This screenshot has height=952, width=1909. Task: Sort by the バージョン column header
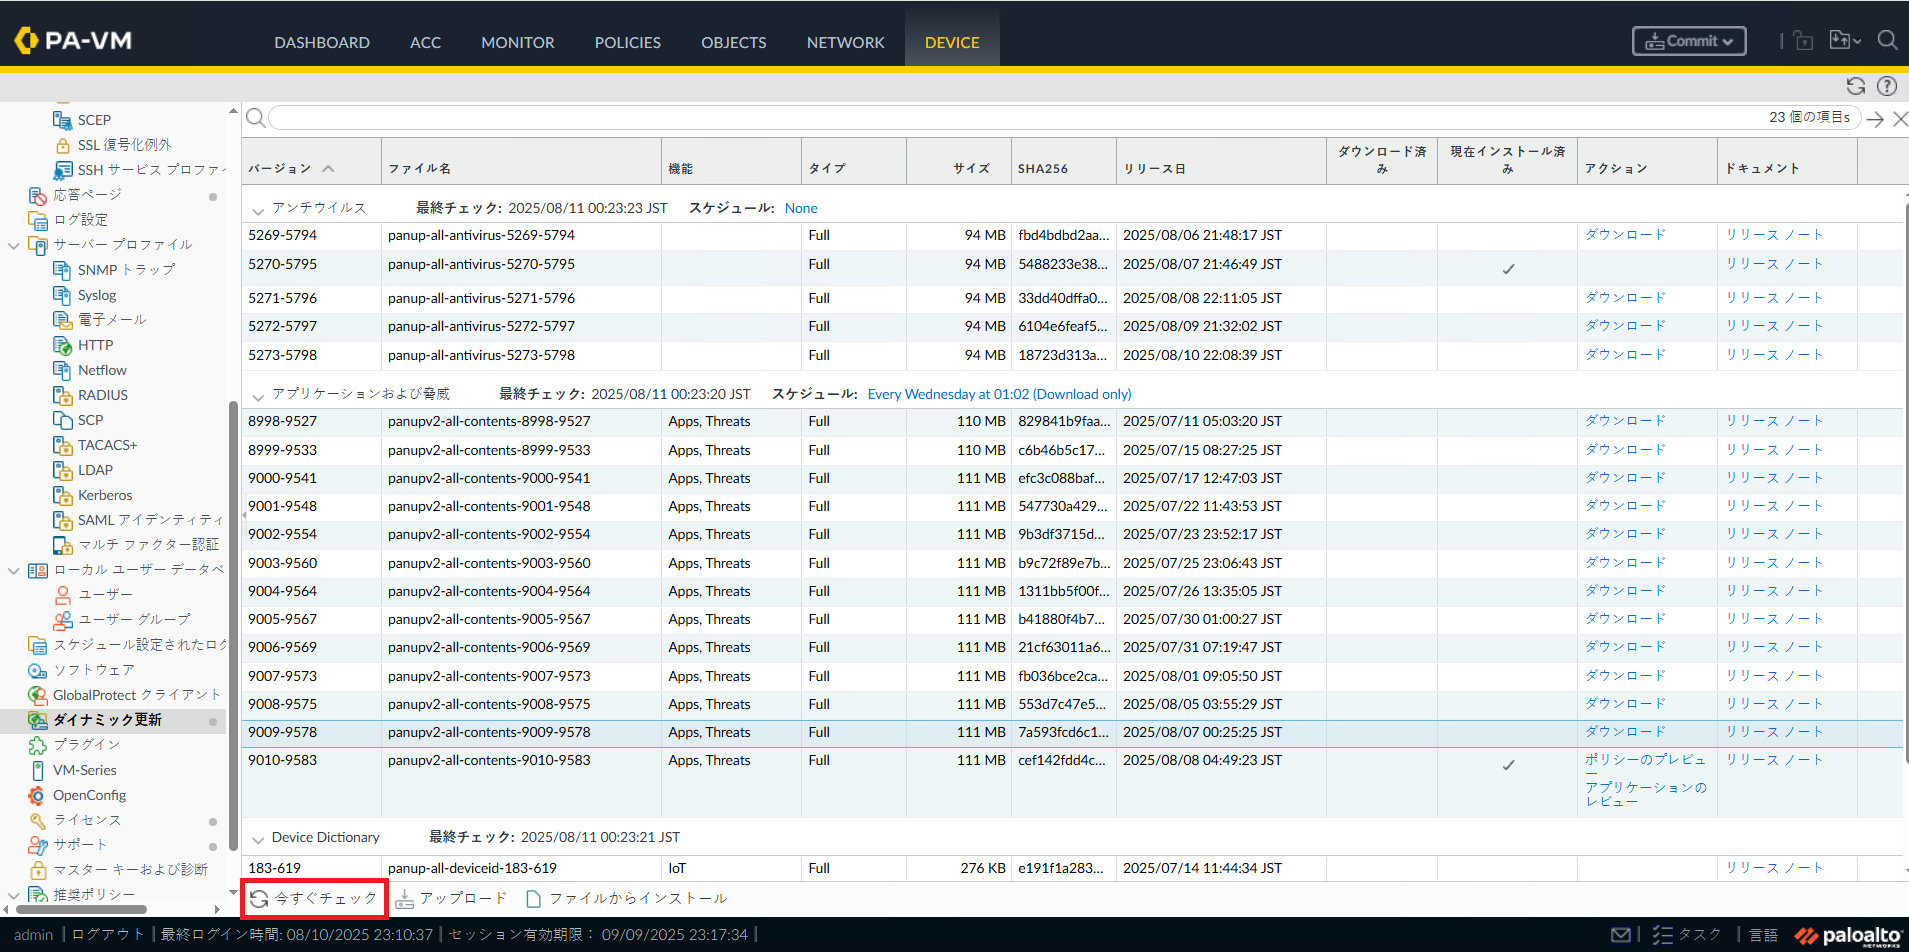tap(280, 168)
